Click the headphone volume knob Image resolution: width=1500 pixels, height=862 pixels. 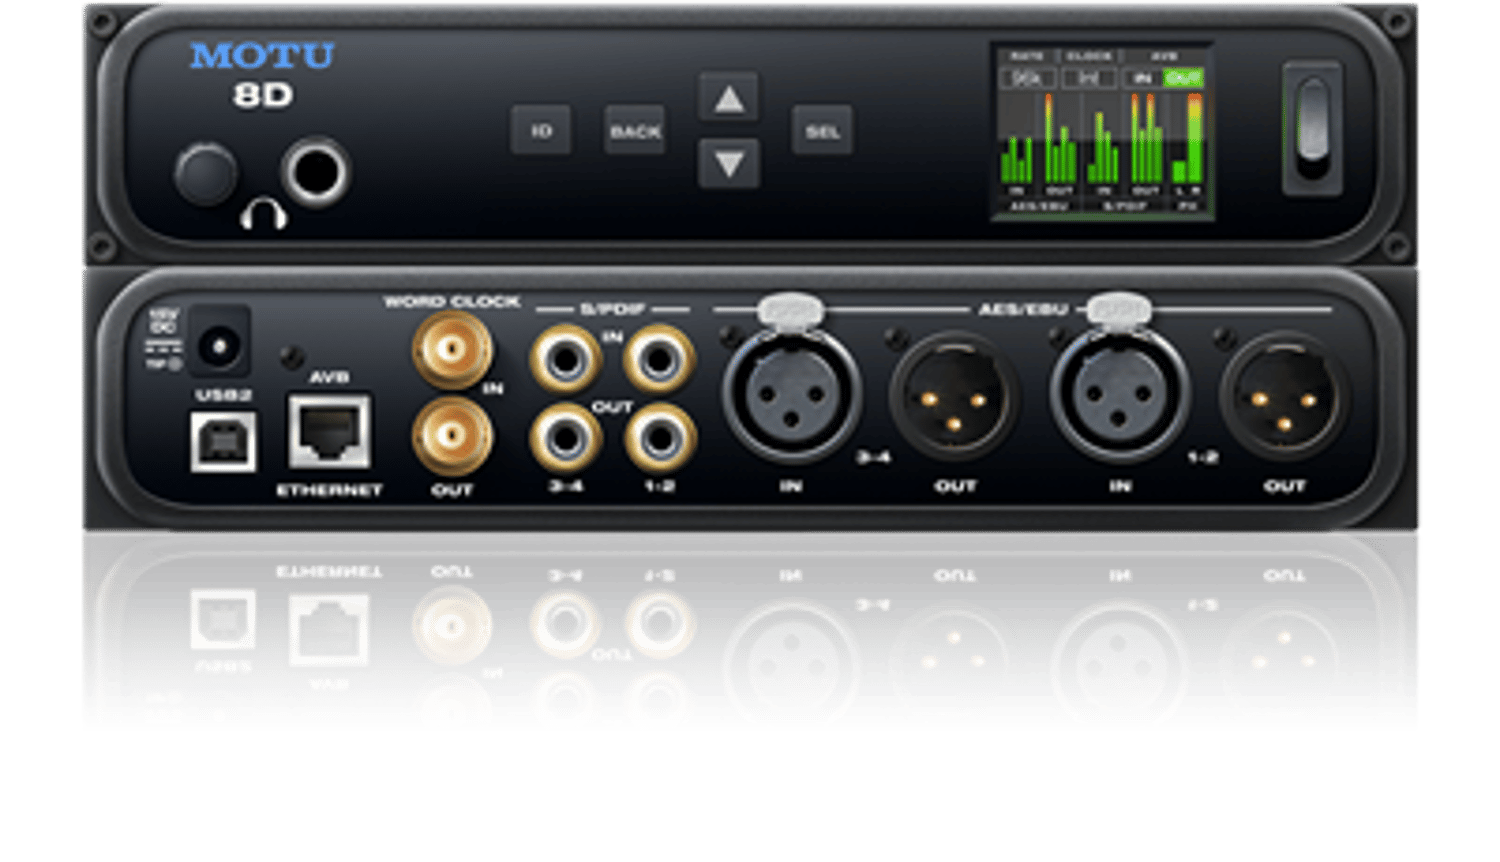point(206,175)
